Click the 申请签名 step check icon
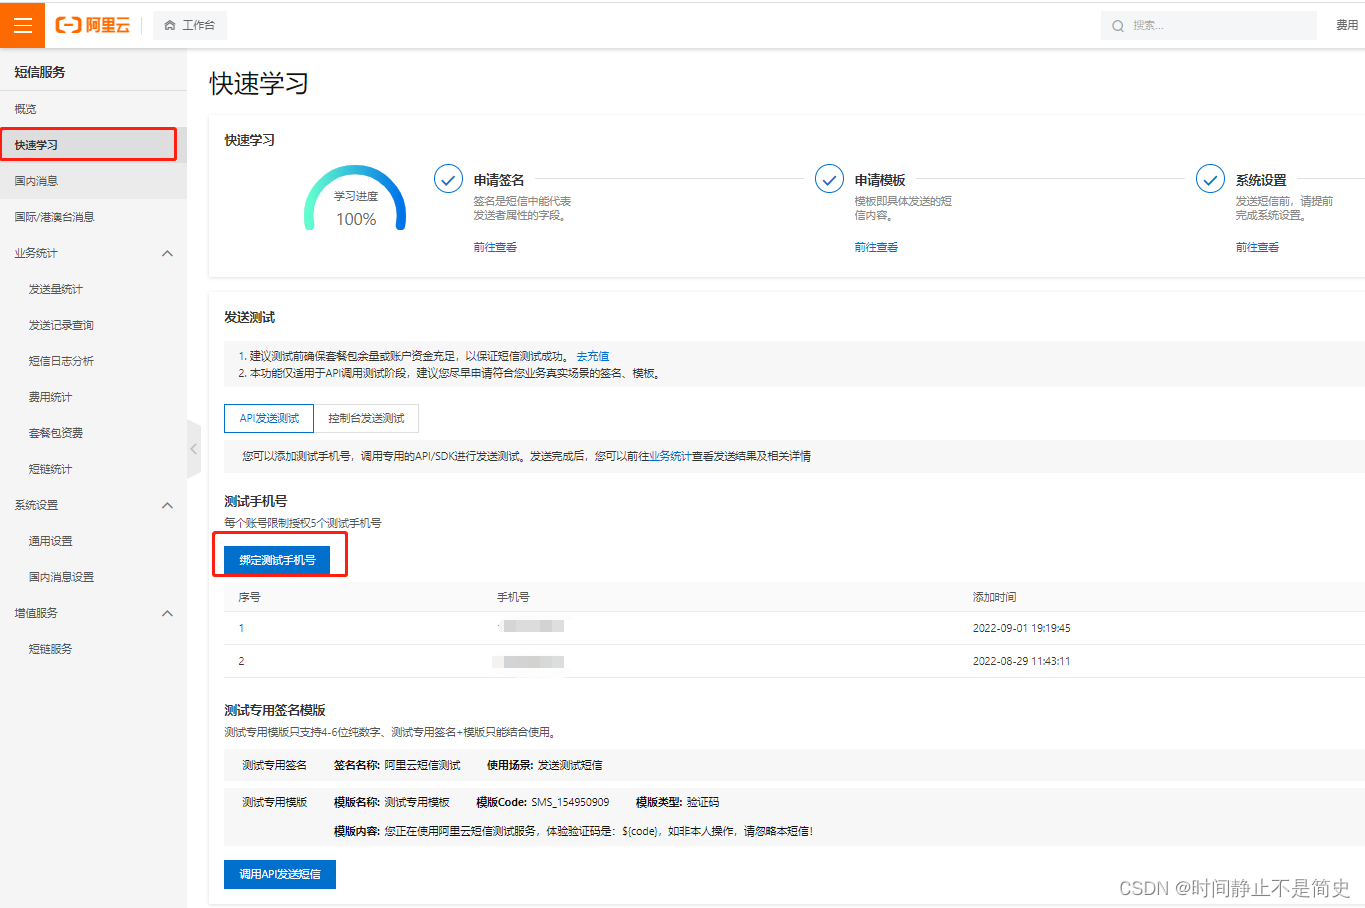The height and width of the screenshot is (908, 1365). 448,179
